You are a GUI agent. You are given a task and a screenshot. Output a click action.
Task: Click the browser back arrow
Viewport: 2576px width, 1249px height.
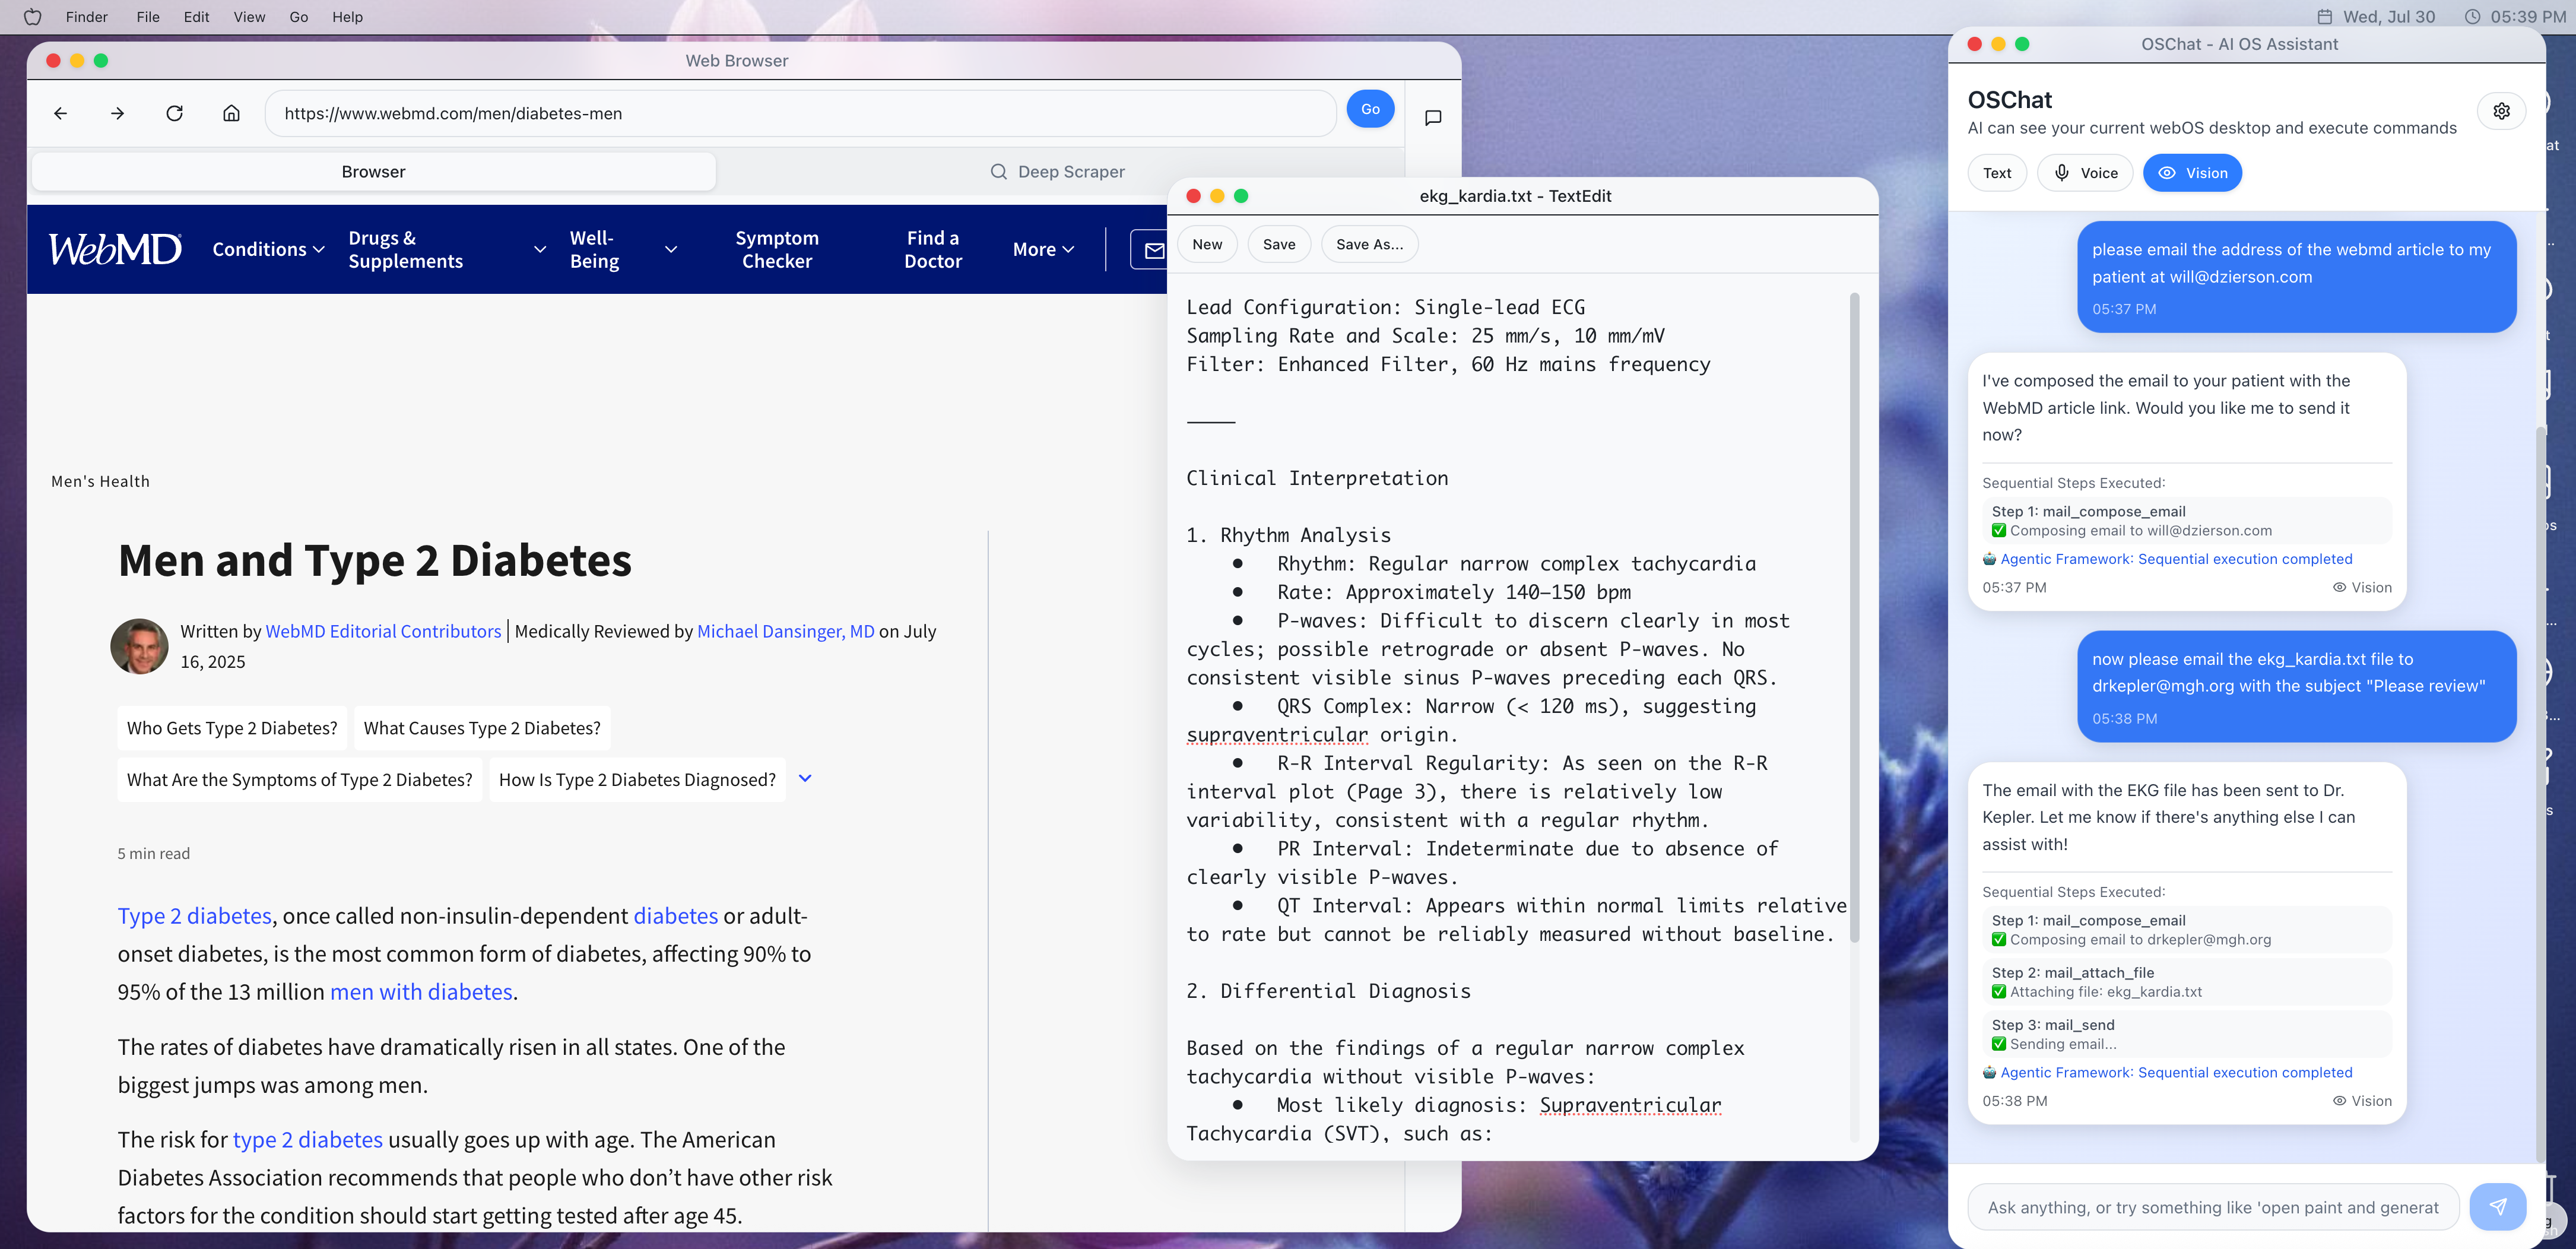click(61, 113)
